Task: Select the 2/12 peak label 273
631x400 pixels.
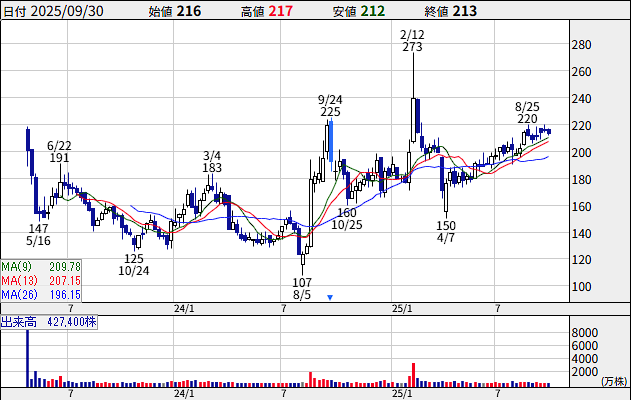Action: 412,47
